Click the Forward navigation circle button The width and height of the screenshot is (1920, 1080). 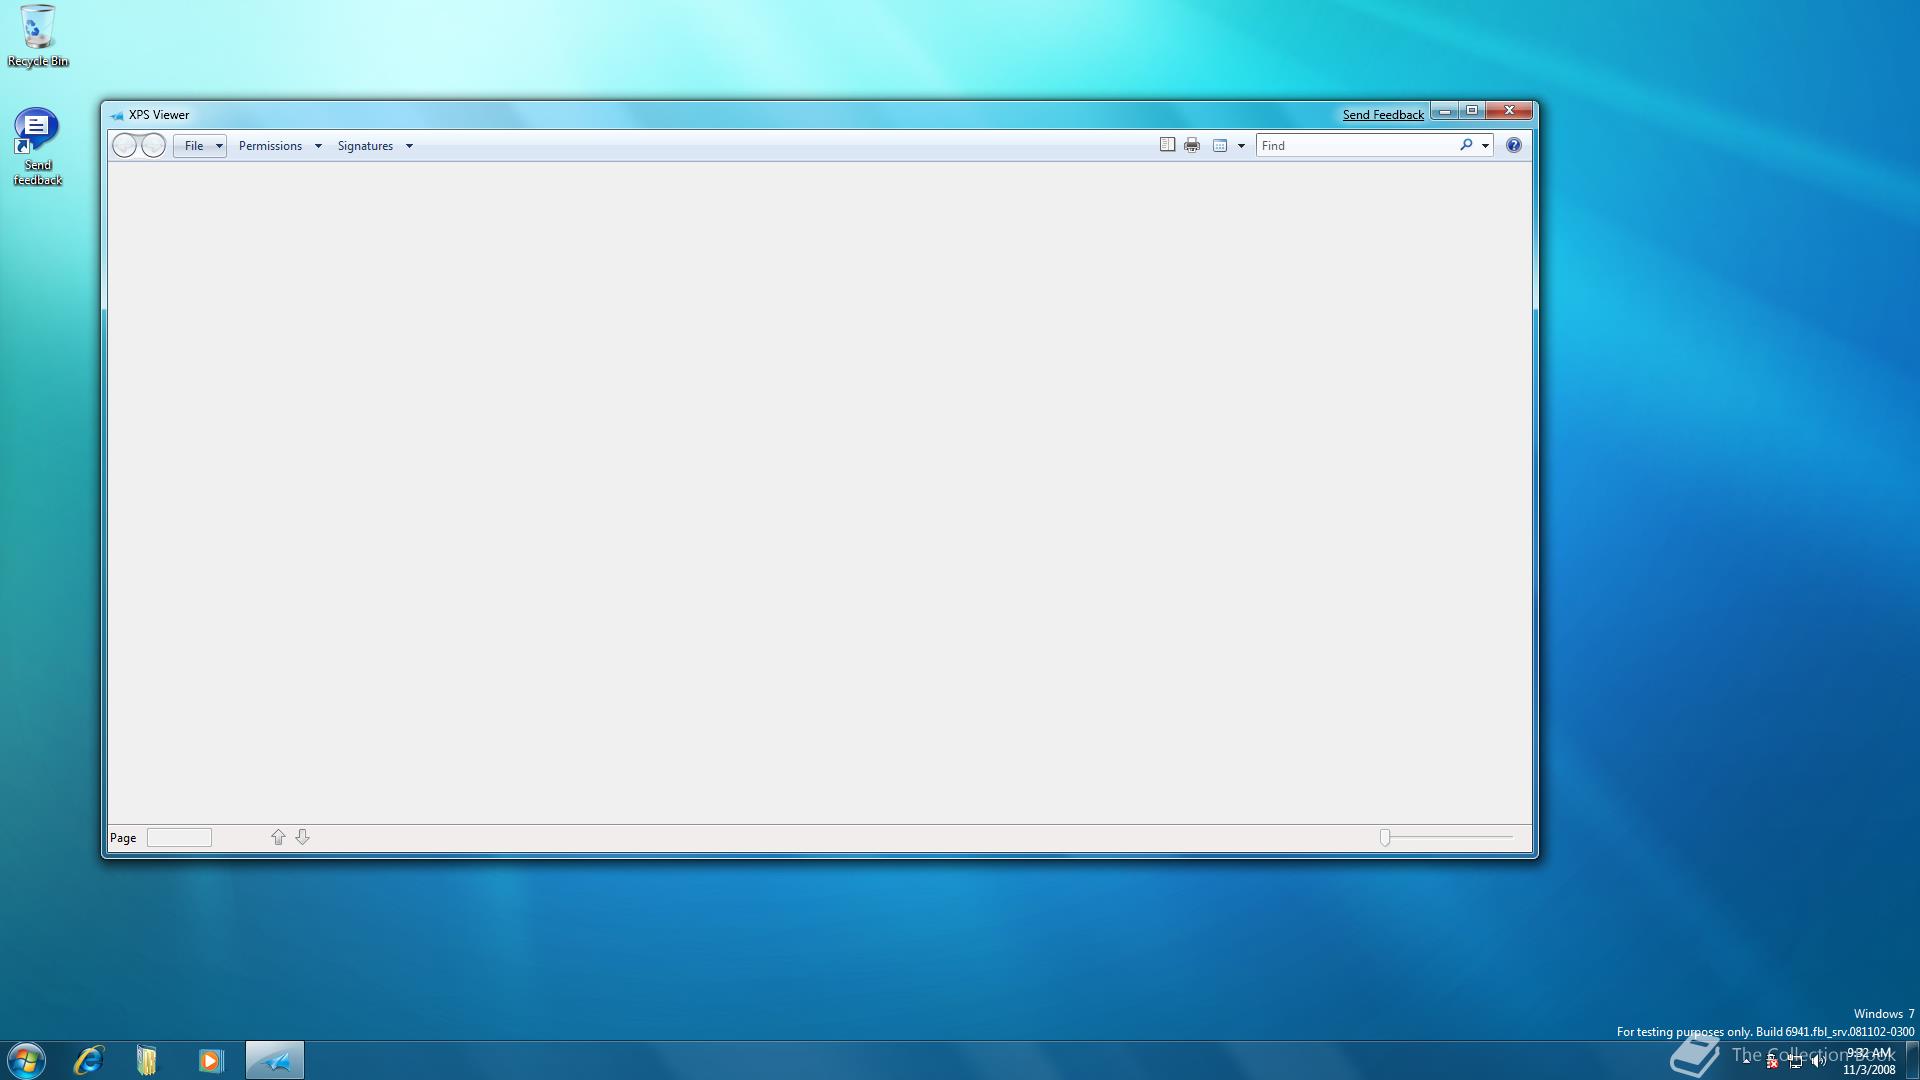pyautogui.click(x=154, y=146)
